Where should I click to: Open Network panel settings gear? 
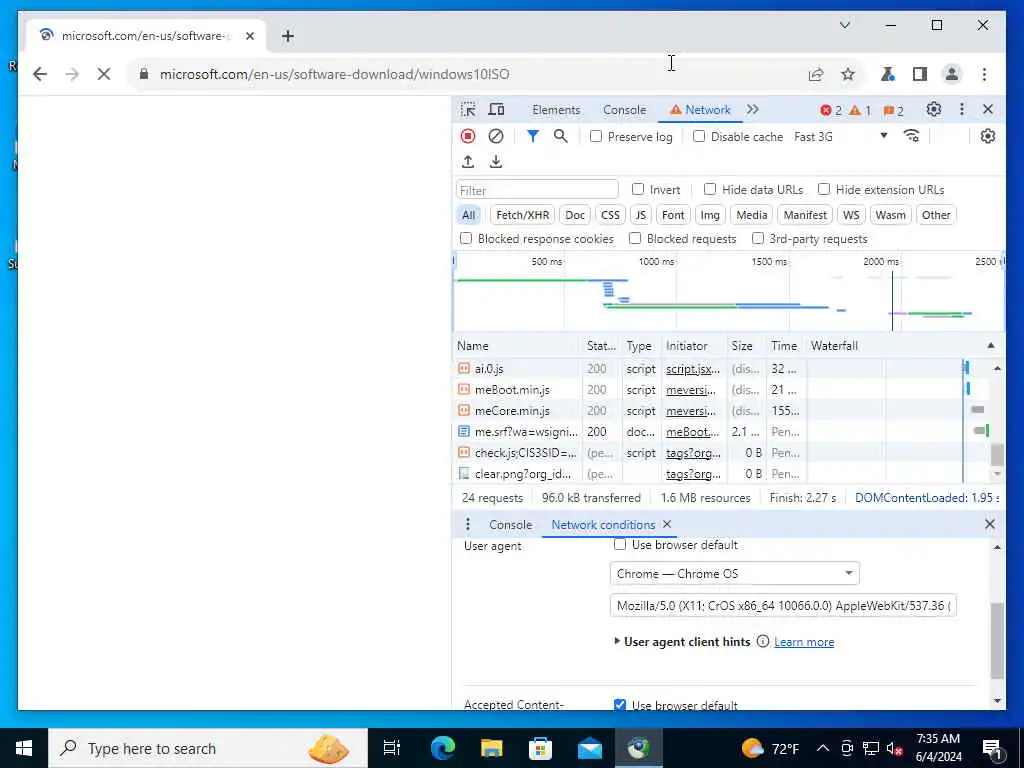[x=987, y=136]
